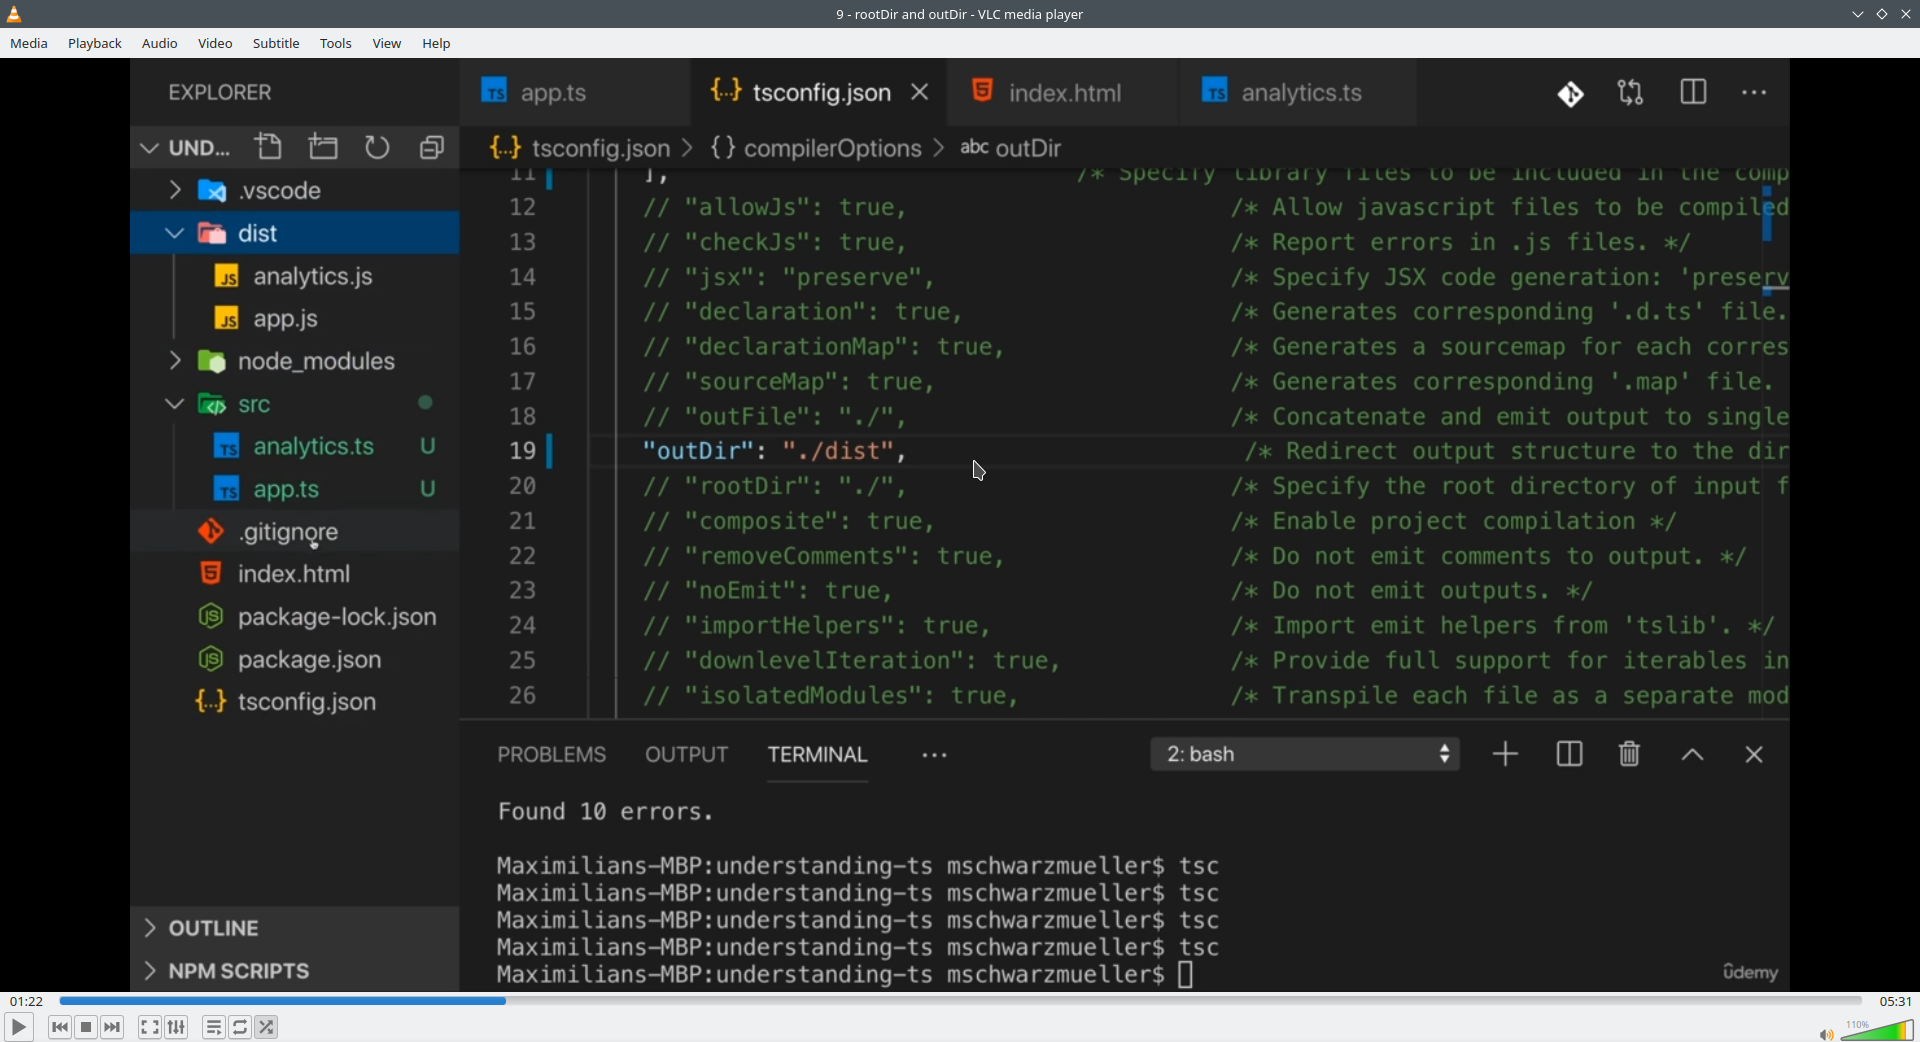Expand the OUTLINE section
Screen dimensions: 1920x1042
point(295,928)
